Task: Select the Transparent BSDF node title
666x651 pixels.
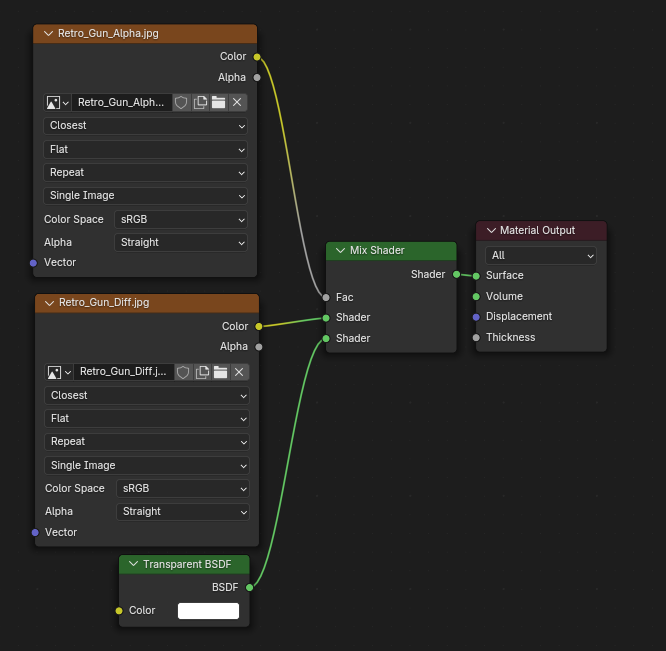Action: [187, 564]
